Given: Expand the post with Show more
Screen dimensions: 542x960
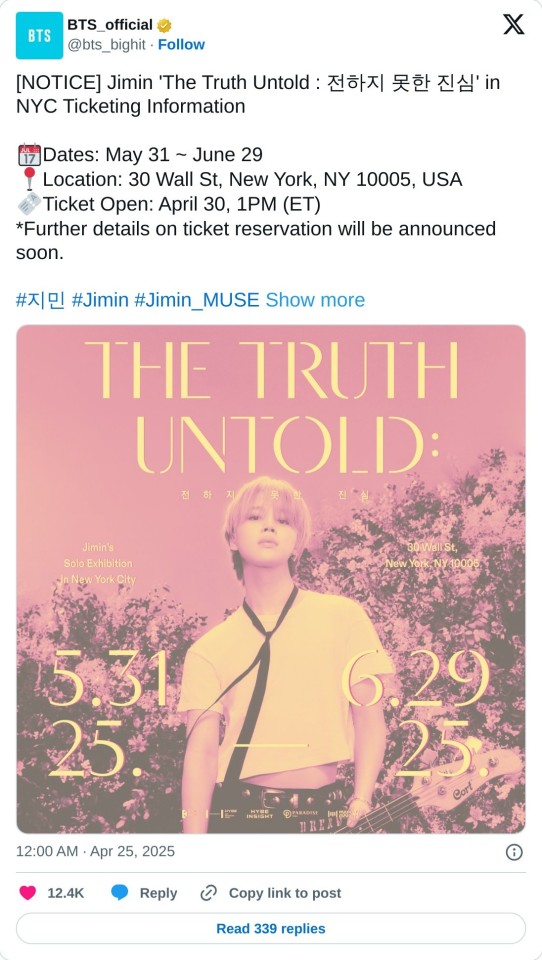Looking at the screenshot, I should tap(315, 300).
